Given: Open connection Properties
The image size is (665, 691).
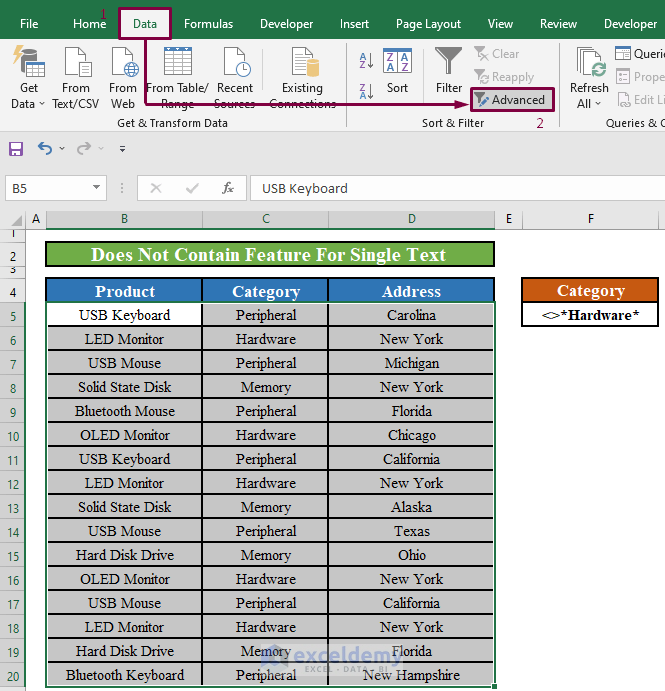Looking at the screenshot, I should (x=639, y=77).
